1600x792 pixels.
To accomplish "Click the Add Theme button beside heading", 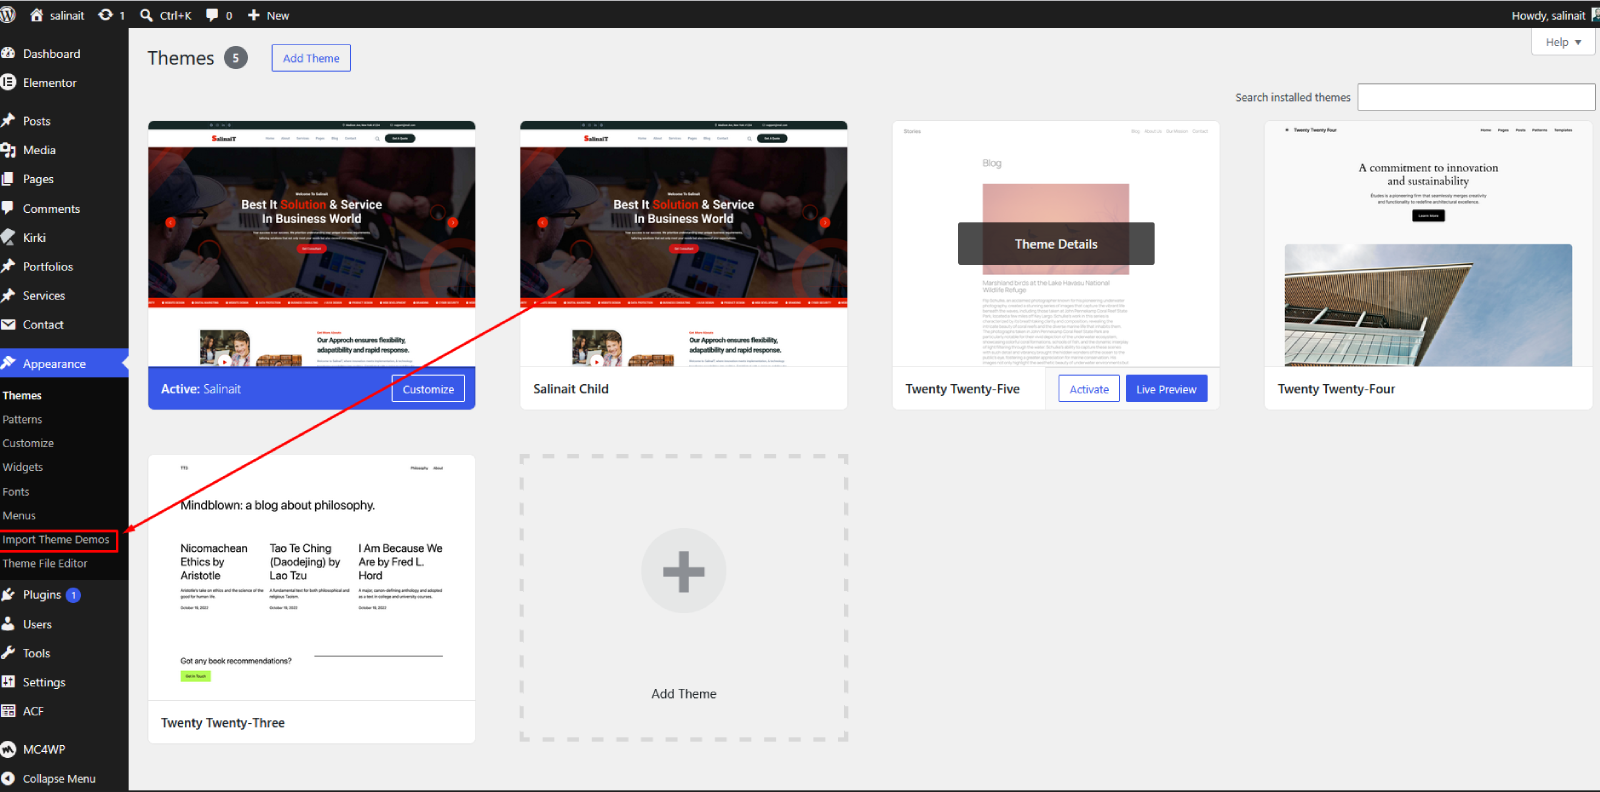I will pyautogui.click(x=311, y=58).
